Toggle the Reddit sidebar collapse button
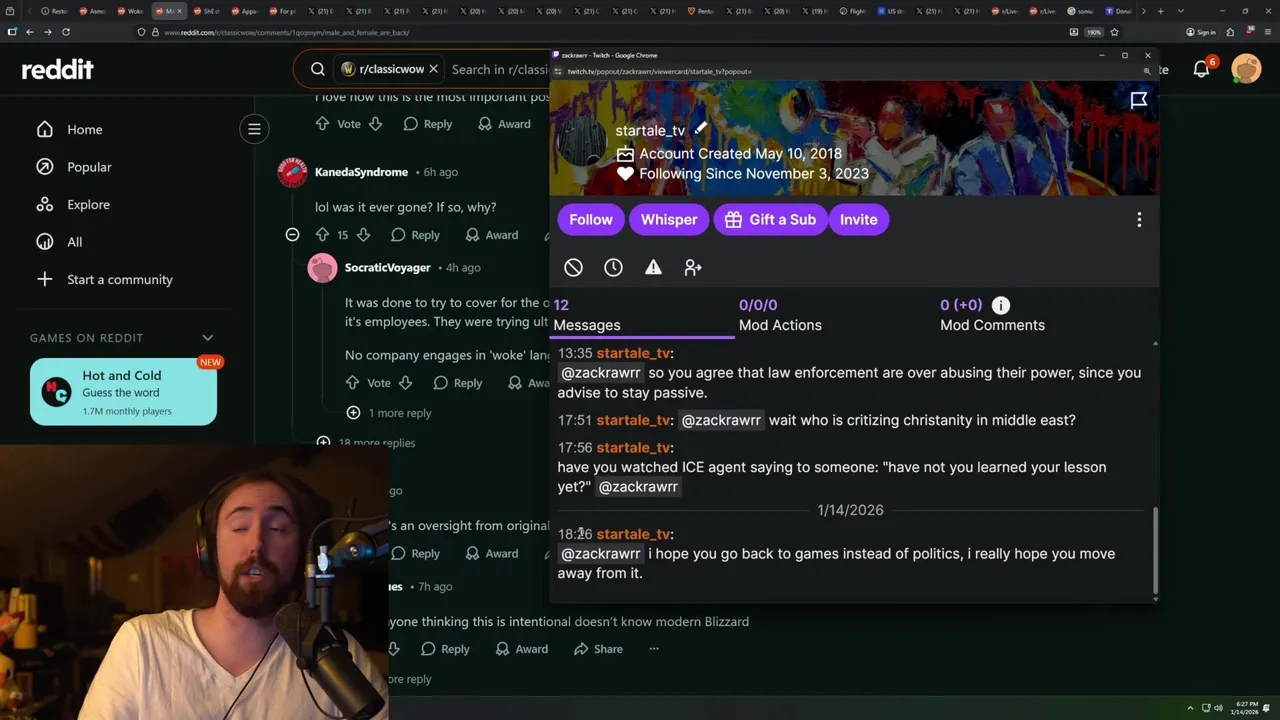The width and height of the screenshot is (1280, 720). click(x=254, y=129)
